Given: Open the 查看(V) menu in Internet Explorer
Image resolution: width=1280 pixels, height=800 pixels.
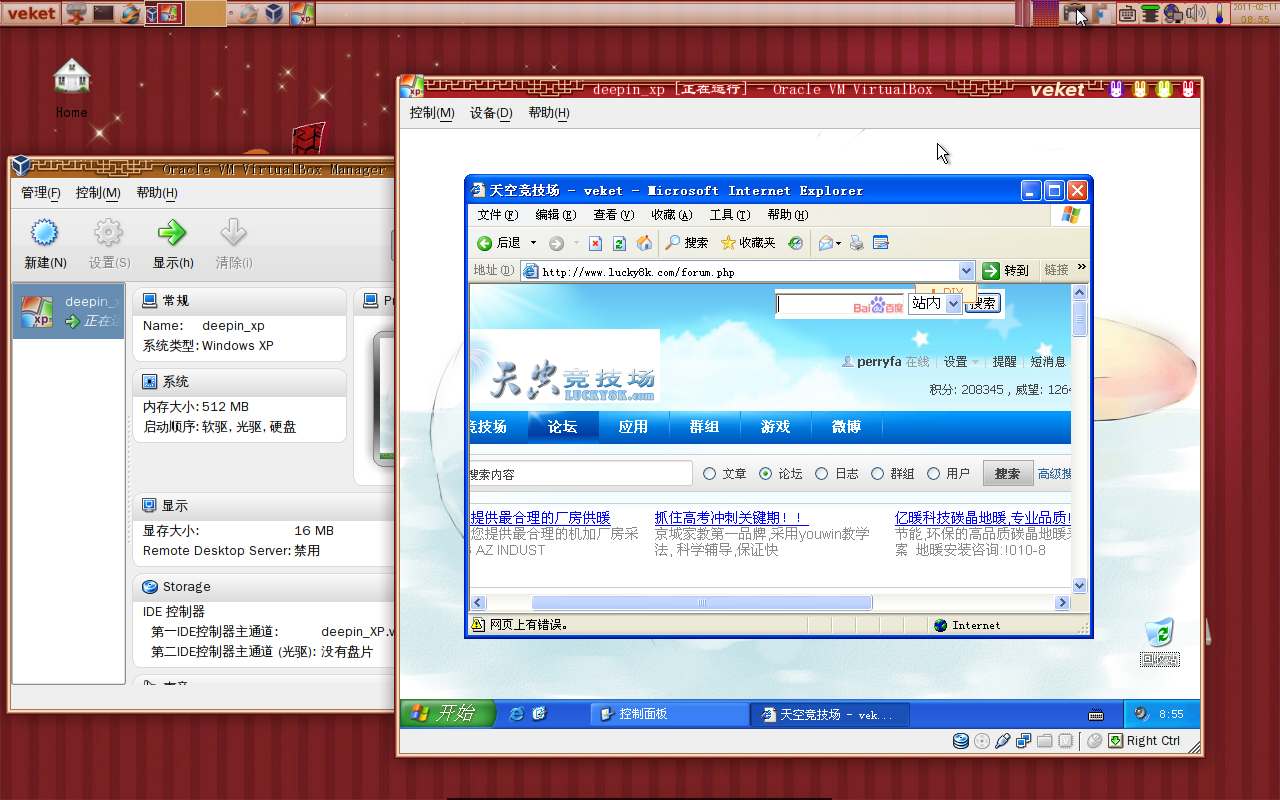Looking at the screenshot, I should click(613, 215).
